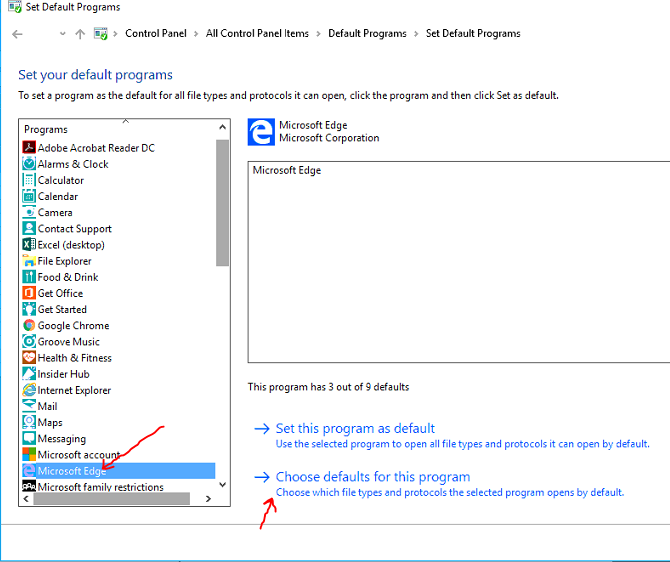Viewport: 670px width, 562px height.
Task: Click the Control Panel address bar icon
Action: tap(101, 34)
